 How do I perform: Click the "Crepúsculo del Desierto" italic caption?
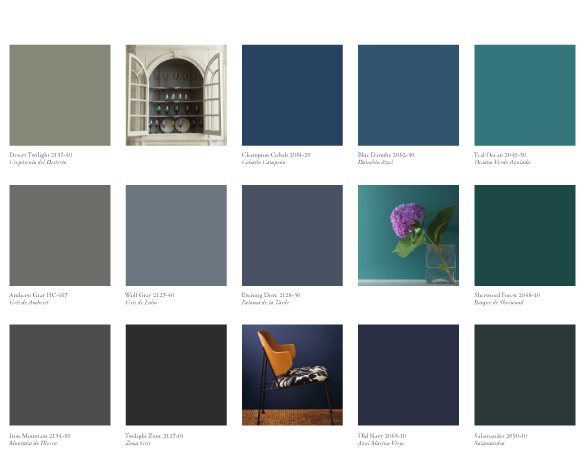point(38,162)
